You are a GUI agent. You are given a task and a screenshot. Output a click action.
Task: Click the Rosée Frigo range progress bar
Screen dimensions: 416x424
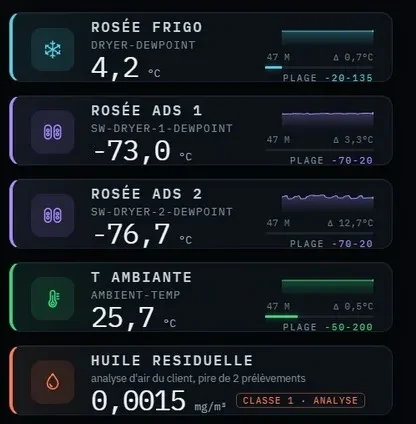click(x=319, y=68)
